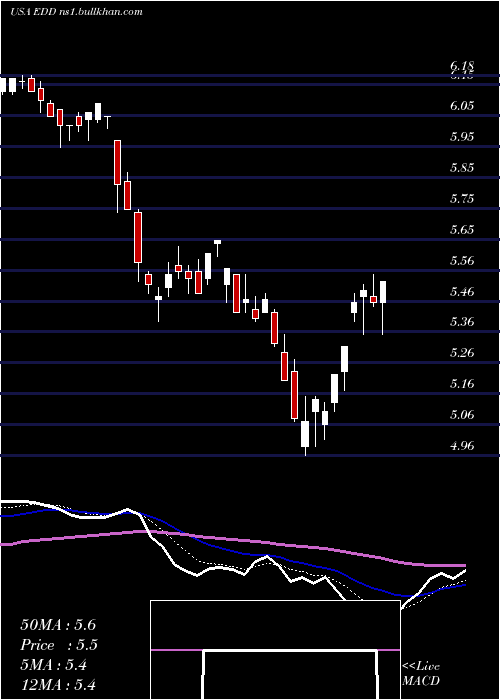Click the 5.95 price axis label

pos(462,137)
